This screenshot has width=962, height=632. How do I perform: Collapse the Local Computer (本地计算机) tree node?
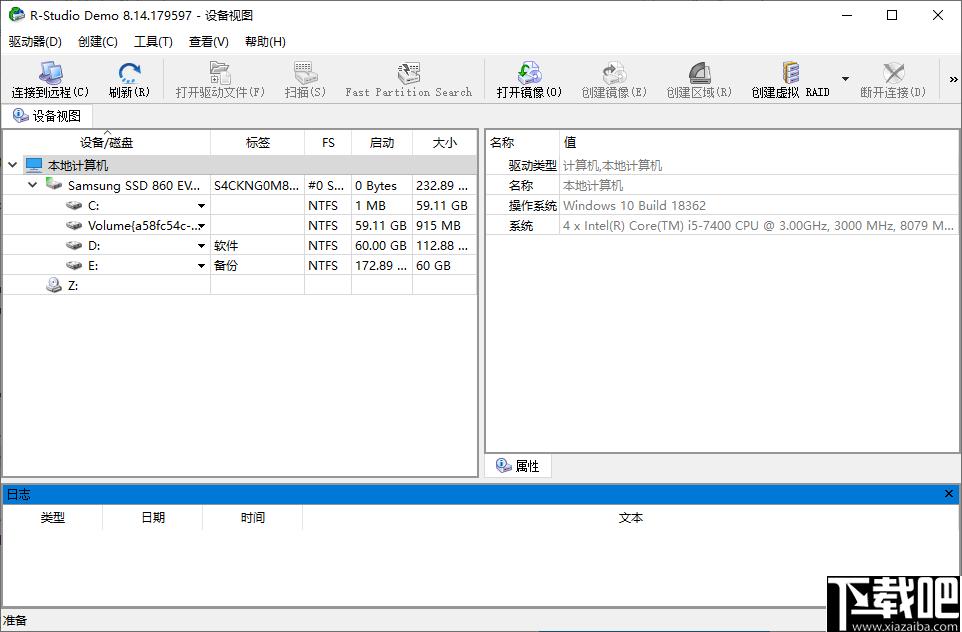[x=12, y=165]
